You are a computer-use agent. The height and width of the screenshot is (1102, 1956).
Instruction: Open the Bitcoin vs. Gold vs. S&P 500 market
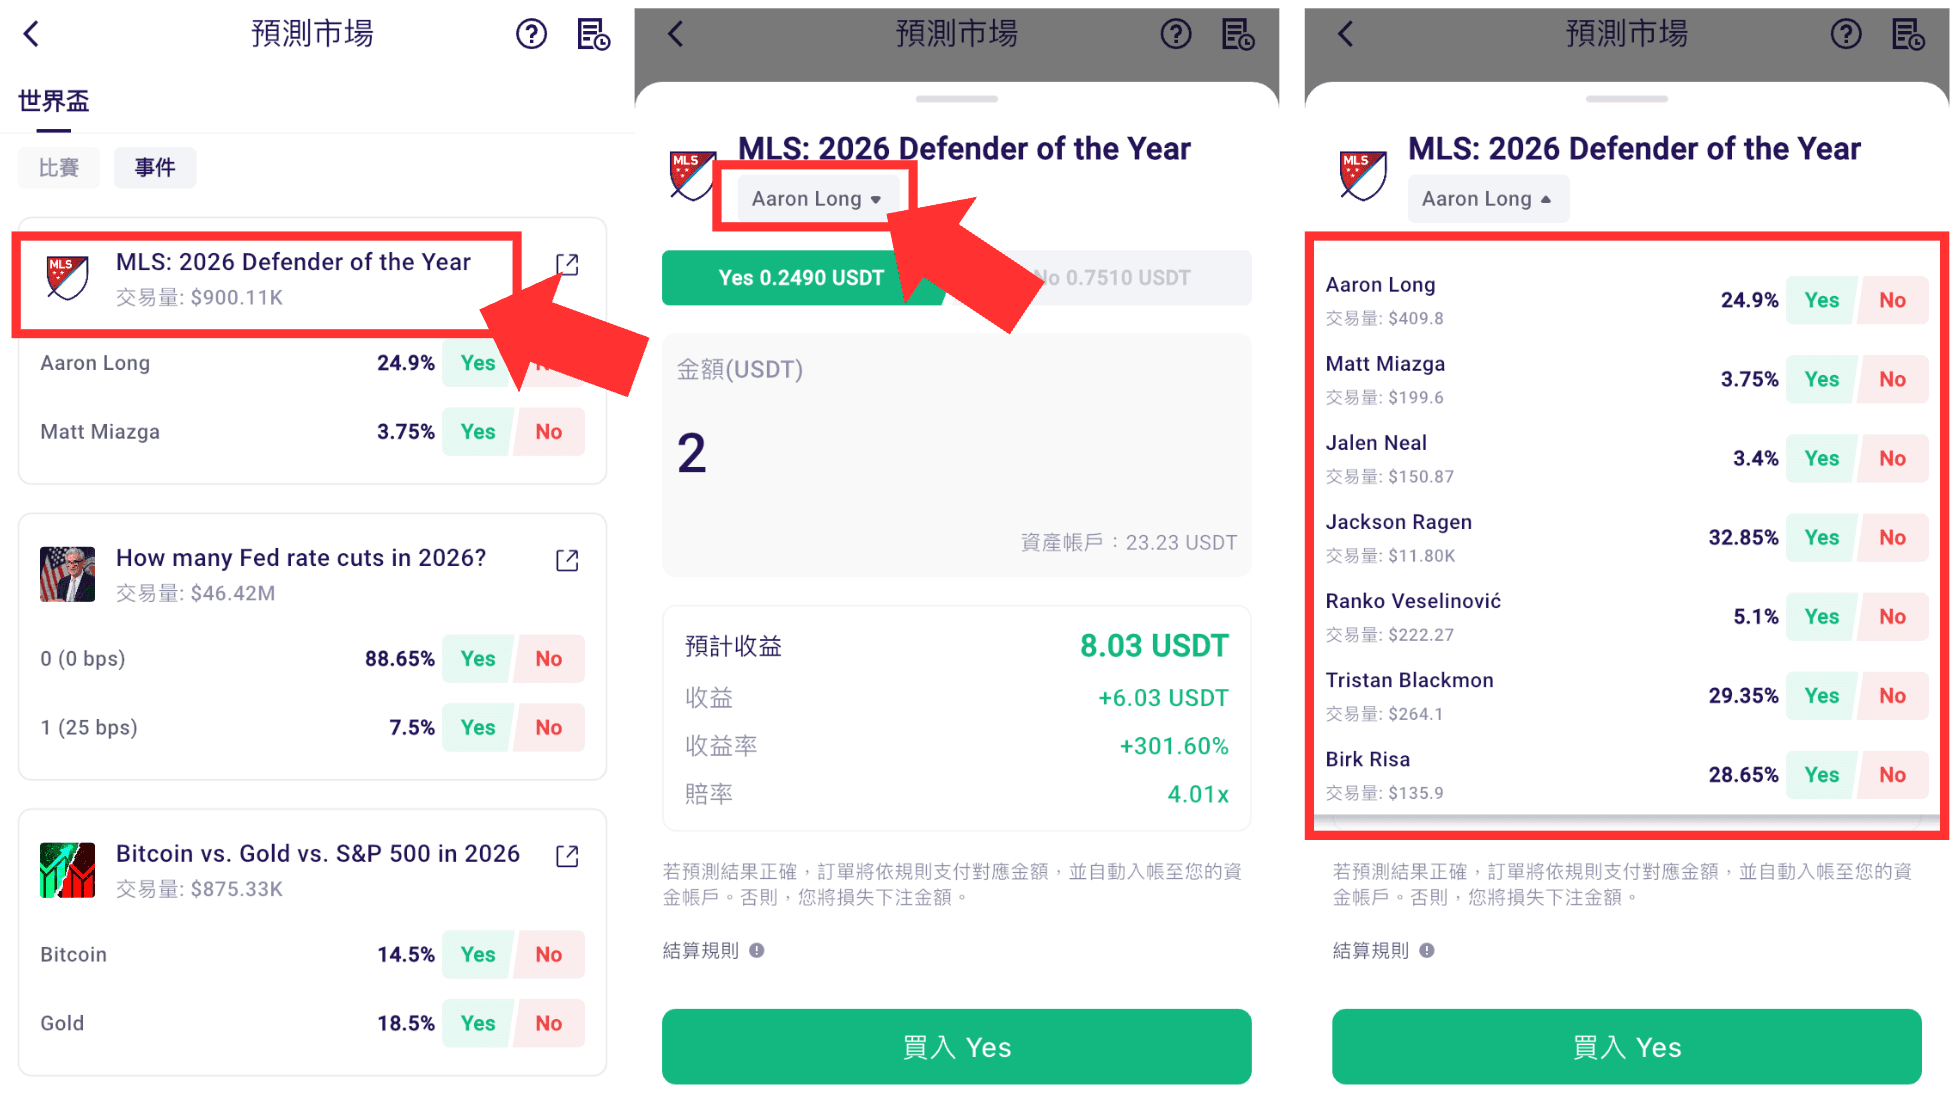click(318, 854)
